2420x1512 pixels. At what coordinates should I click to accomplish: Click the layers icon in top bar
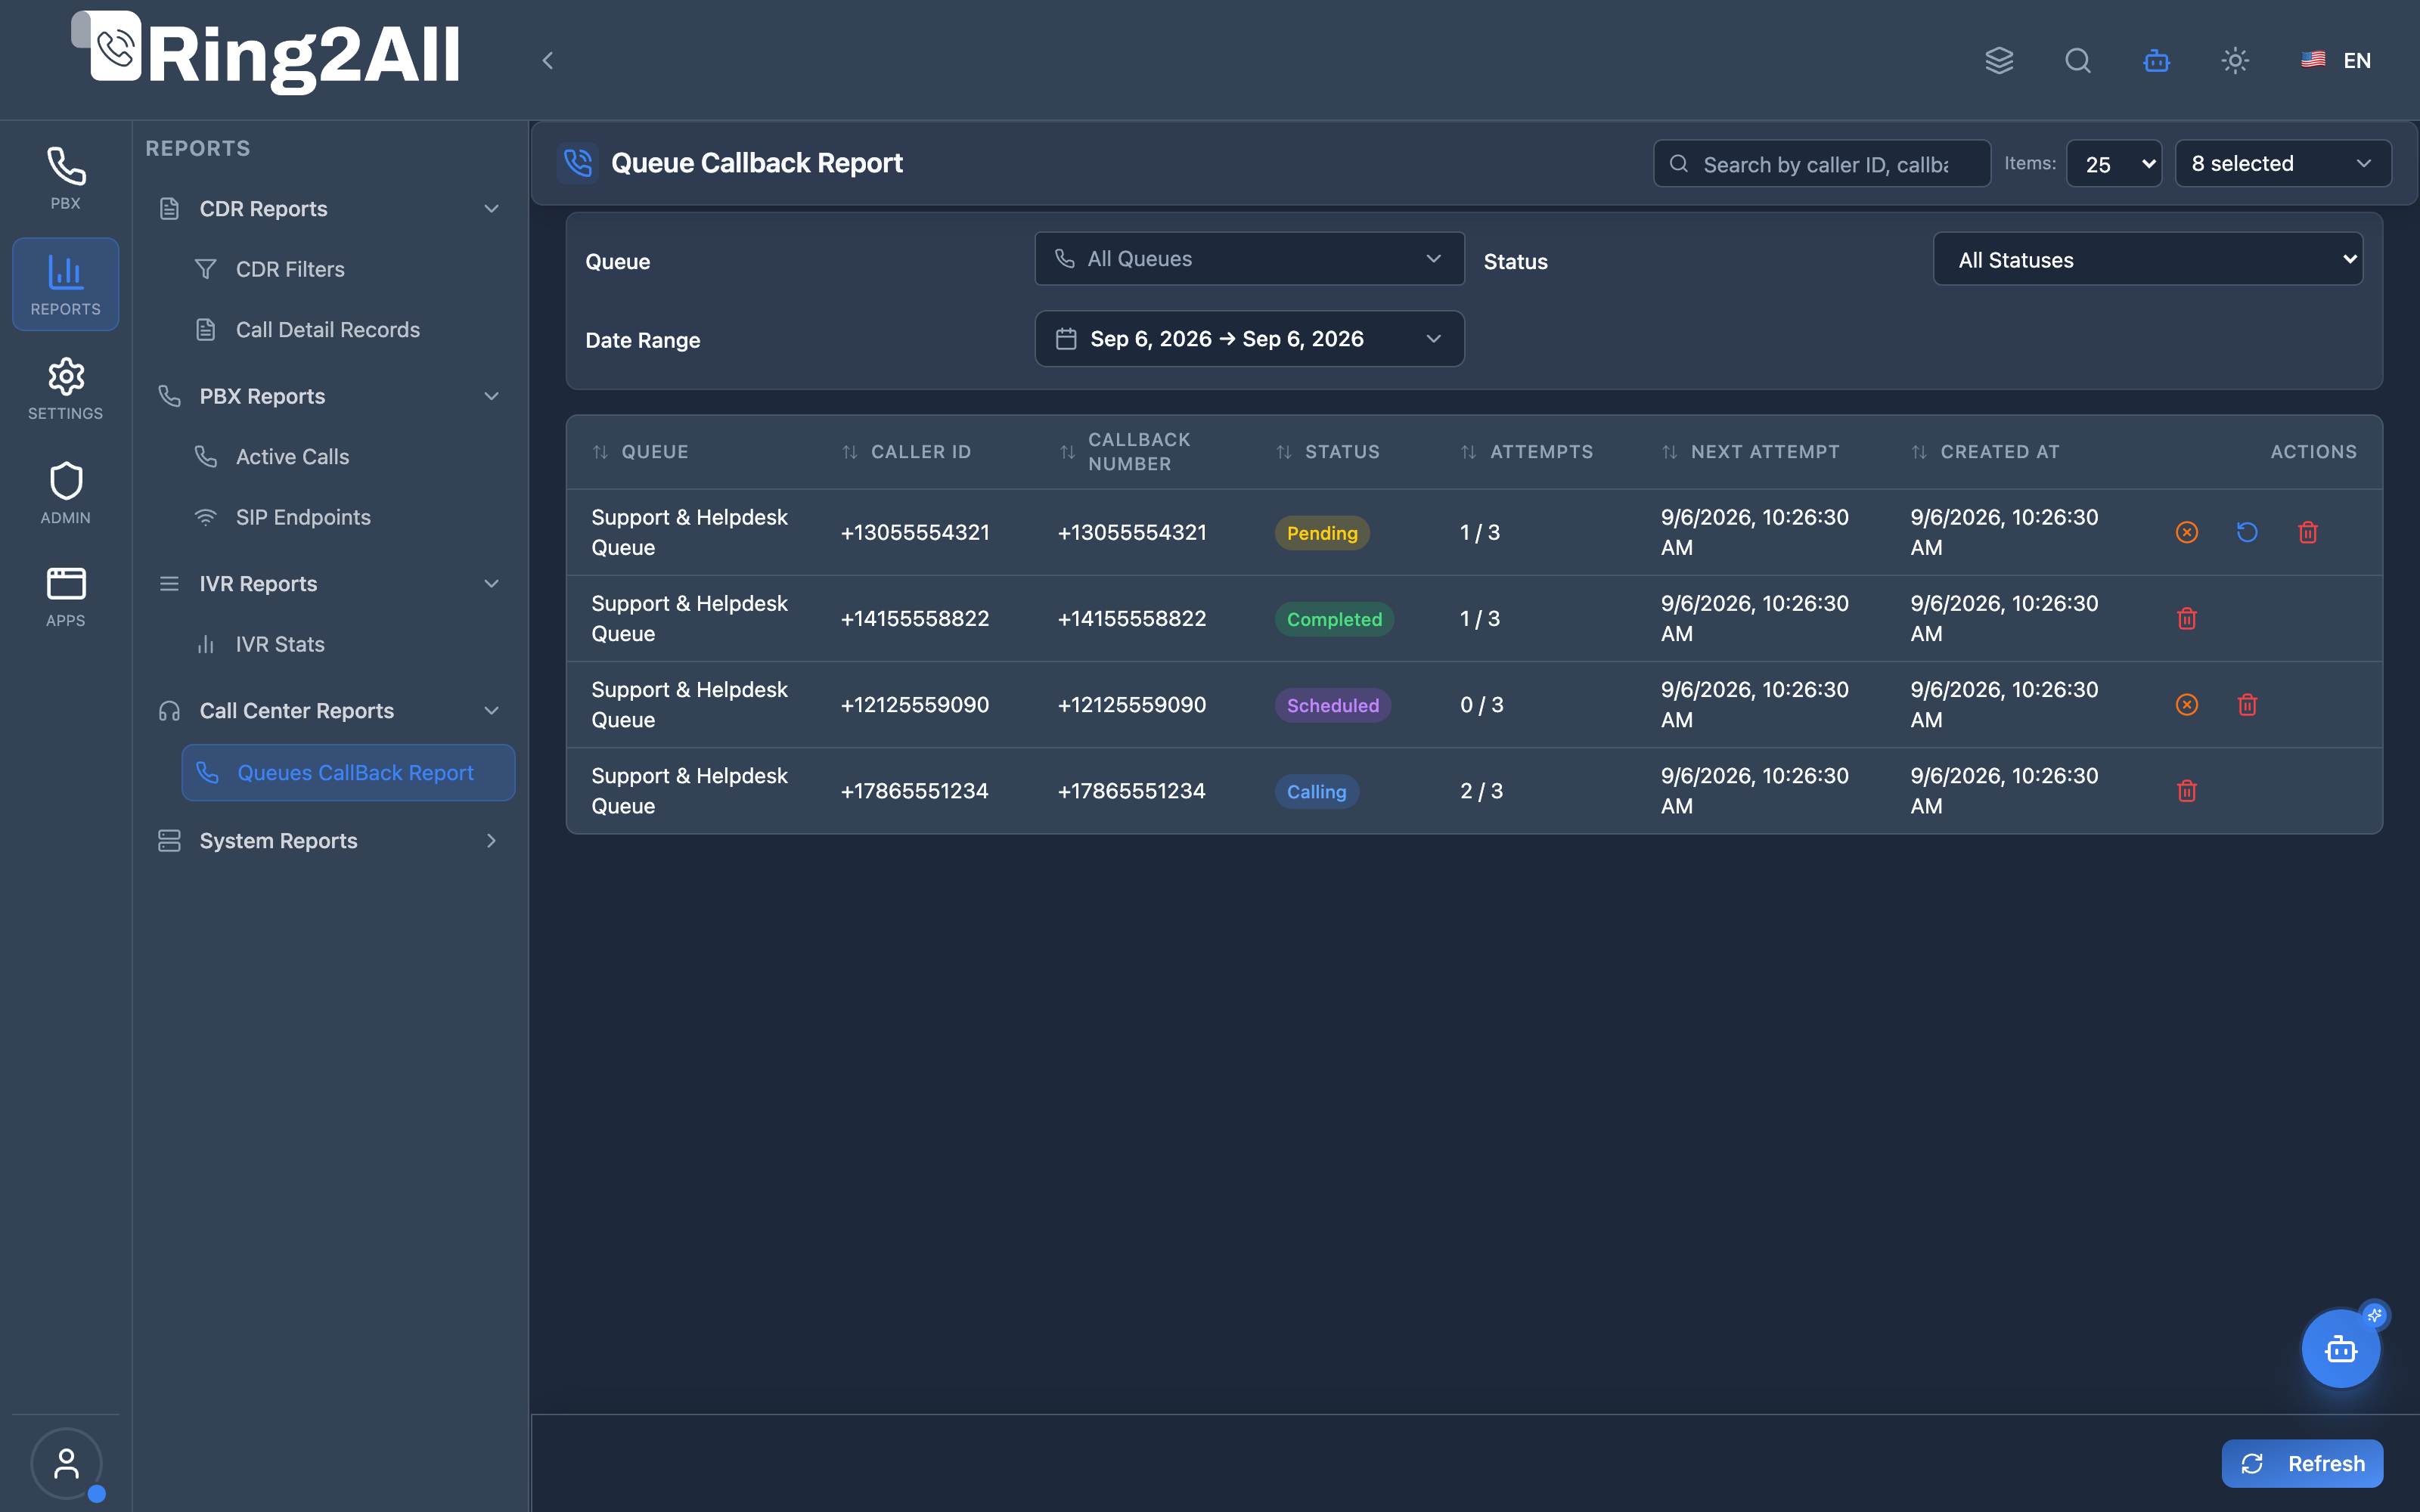coord(1999,60)
